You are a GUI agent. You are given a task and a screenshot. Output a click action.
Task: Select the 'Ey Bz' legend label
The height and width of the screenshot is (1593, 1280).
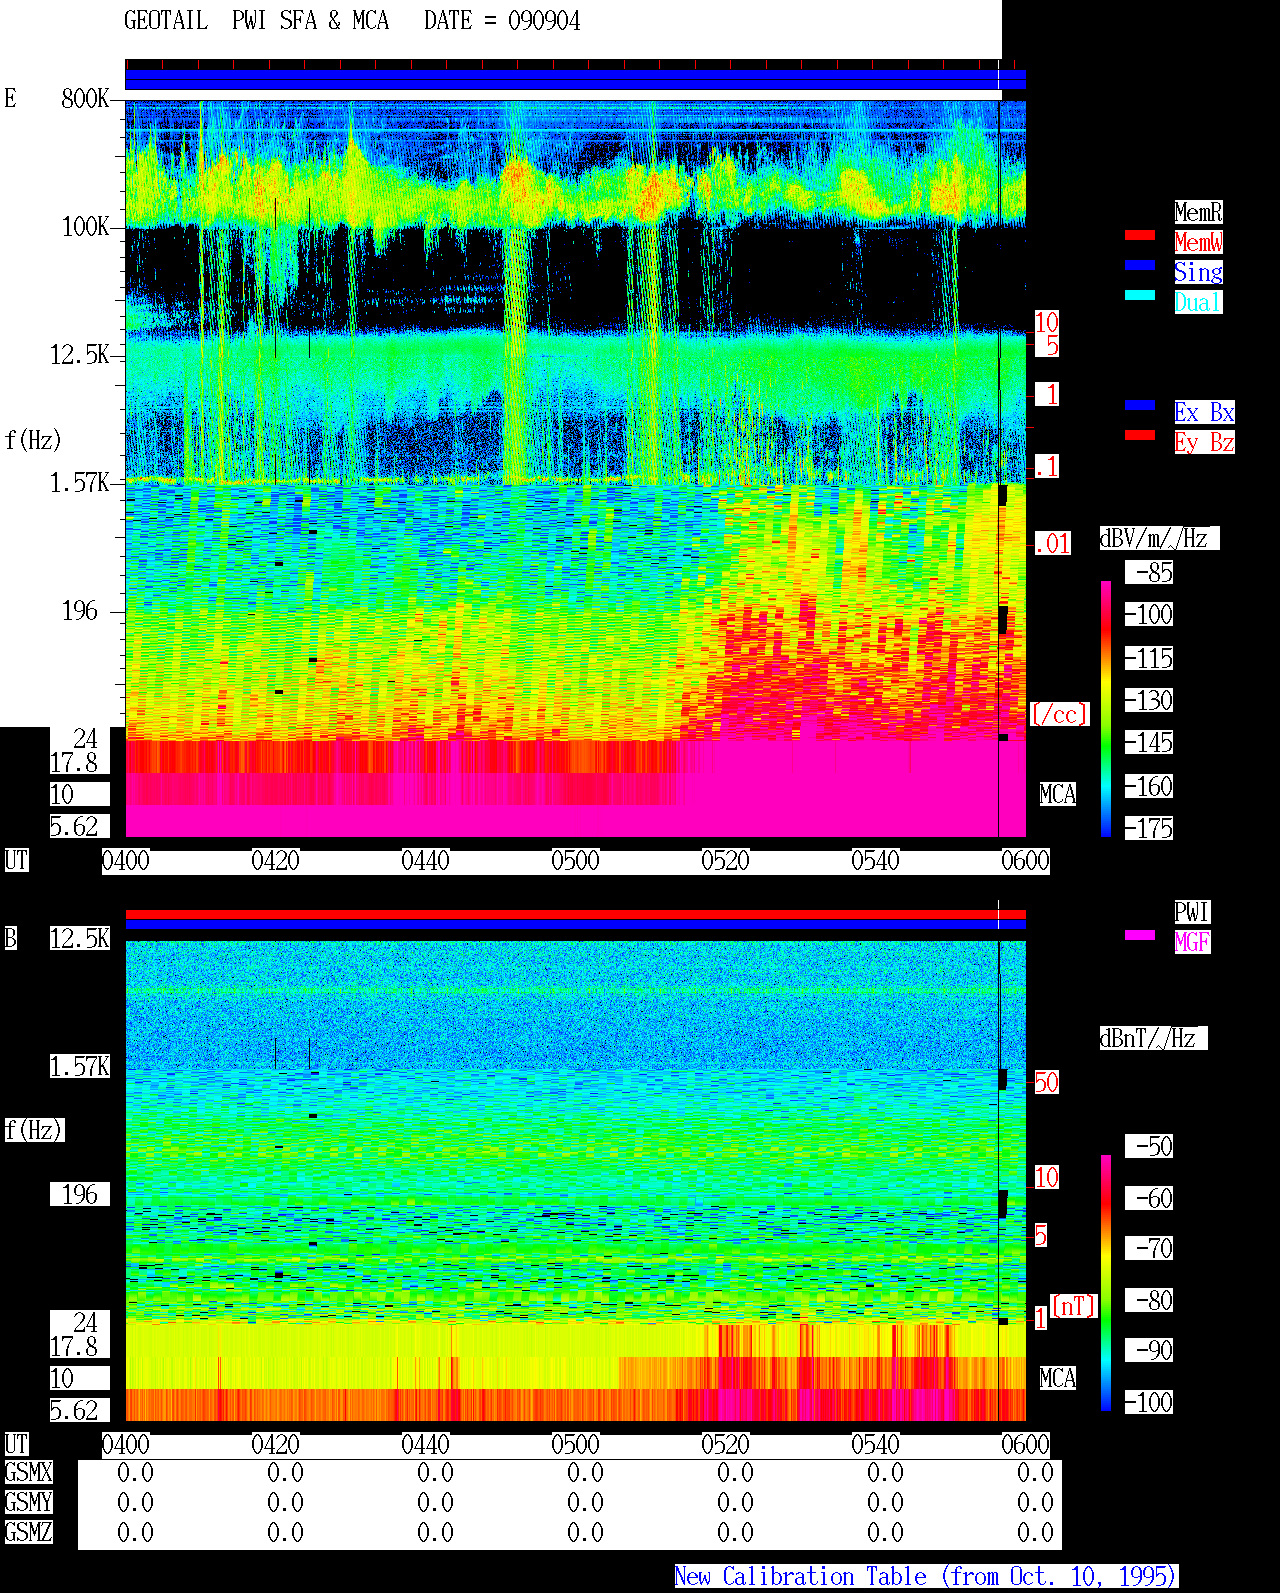click(x=1204, y=442)
